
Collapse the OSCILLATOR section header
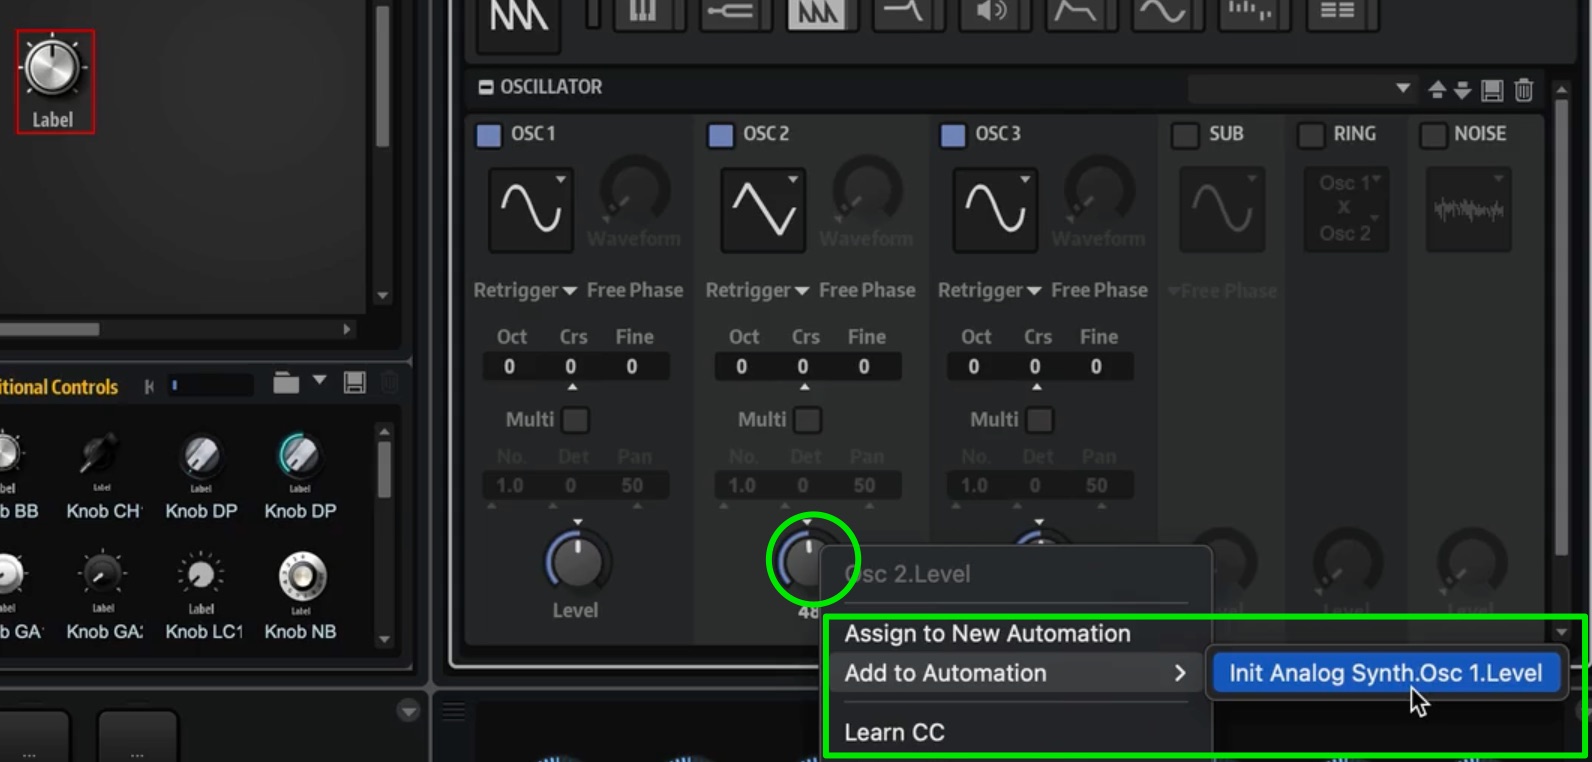[x=486, y=88]
